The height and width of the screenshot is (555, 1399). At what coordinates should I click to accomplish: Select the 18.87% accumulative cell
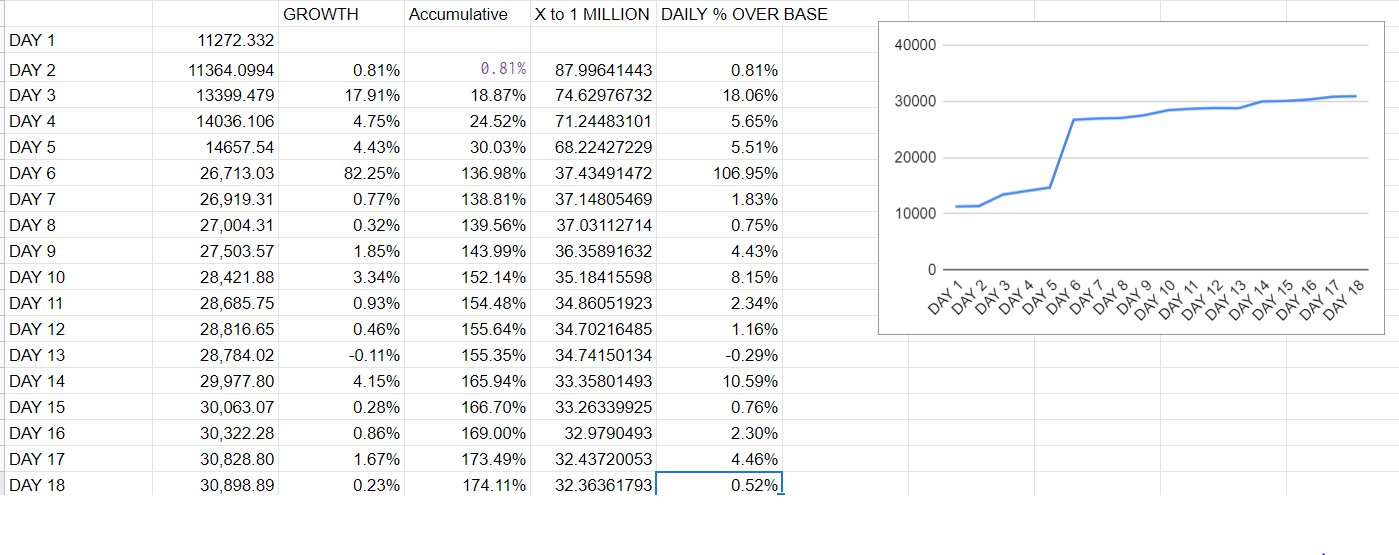(x=467, y=95)
